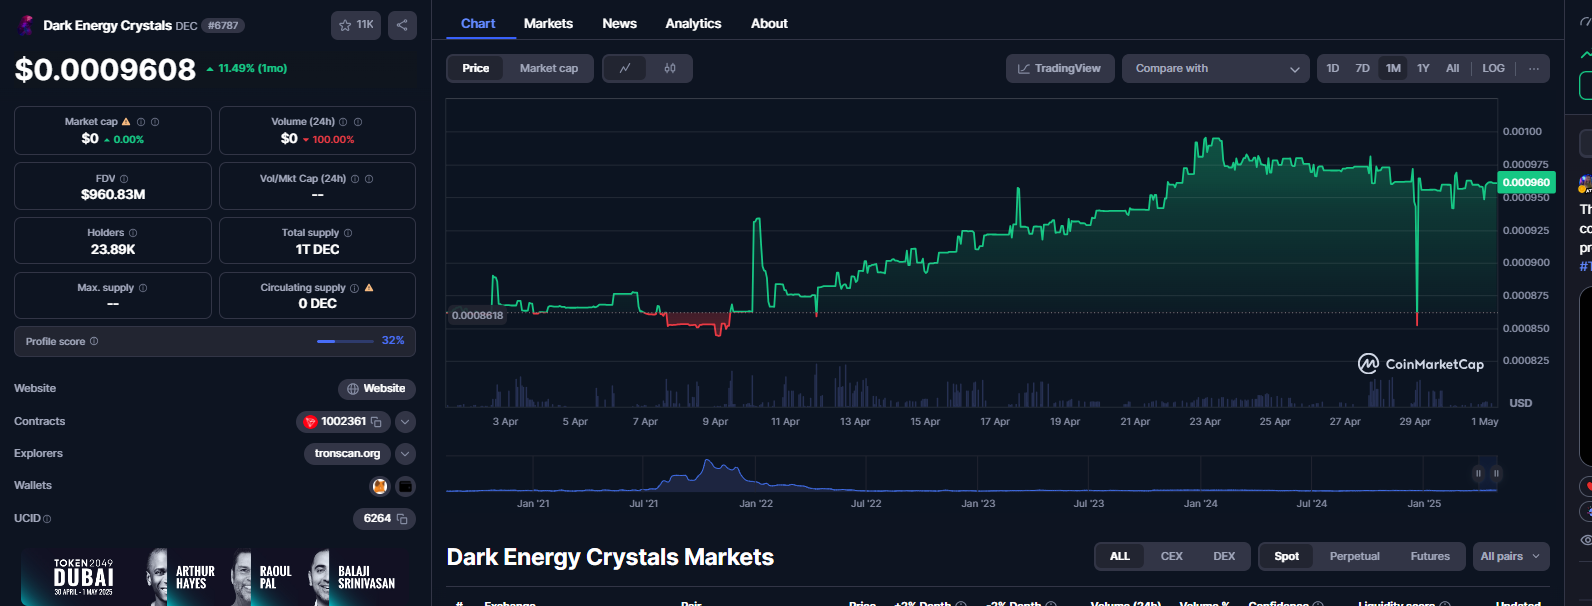Set chart range to 1Y
Screen dimensions: 1592x606
(x=1423, y=68)
